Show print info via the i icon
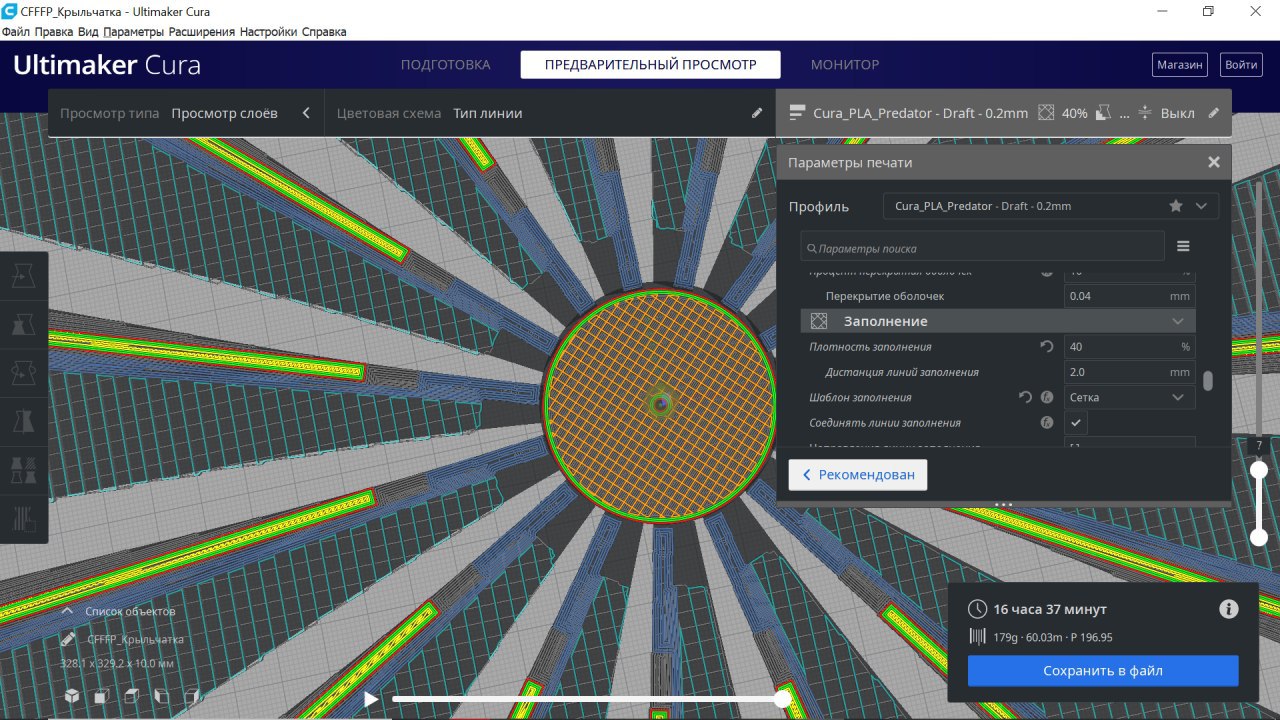The image size is (1280, 720). click(1229, 609)
